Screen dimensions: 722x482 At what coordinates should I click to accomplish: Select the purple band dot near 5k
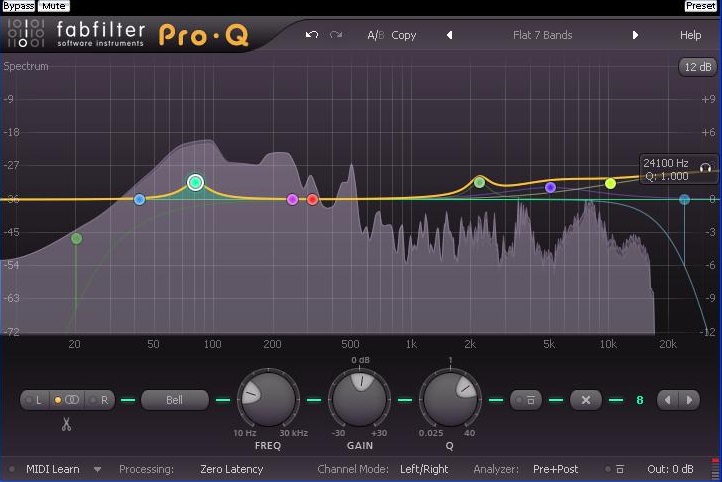pos(550,187)
